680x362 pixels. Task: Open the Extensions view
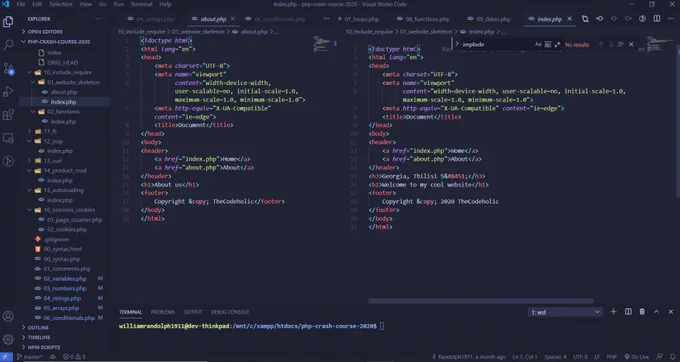pos(8,115)
